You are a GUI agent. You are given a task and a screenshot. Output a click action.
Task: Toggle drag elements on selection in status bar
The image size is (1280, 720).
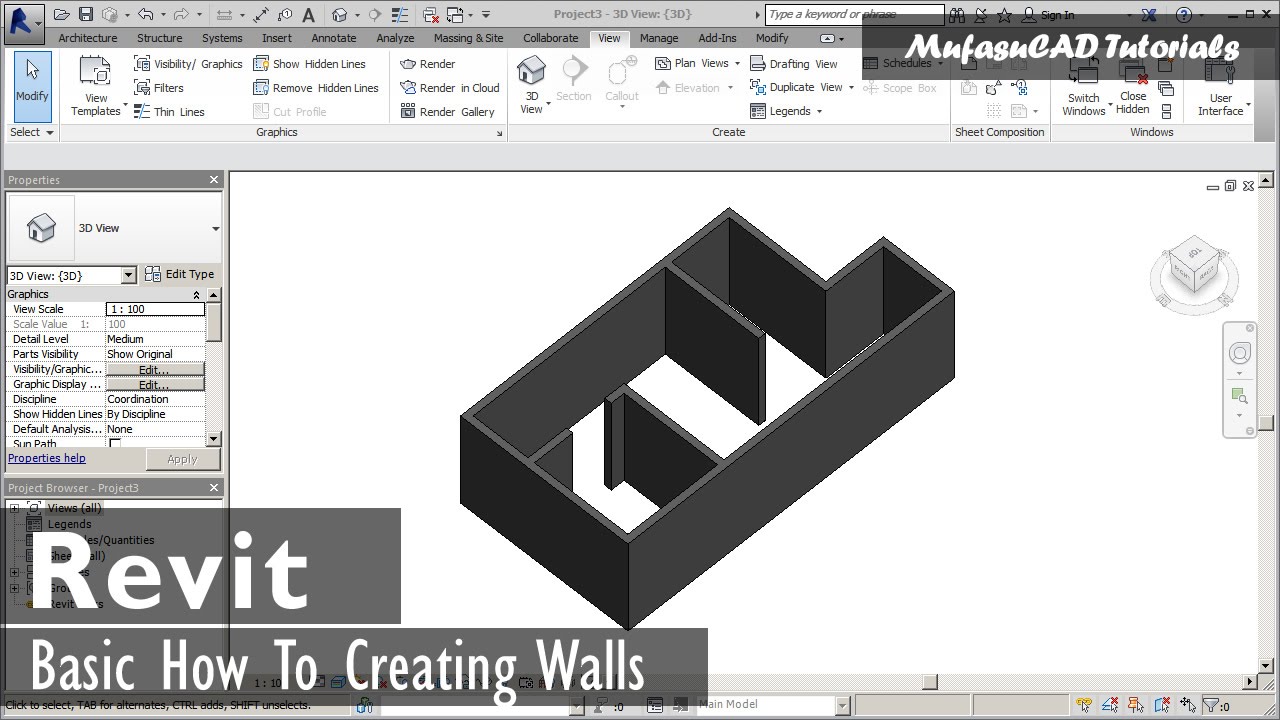tap(1188, 705)
